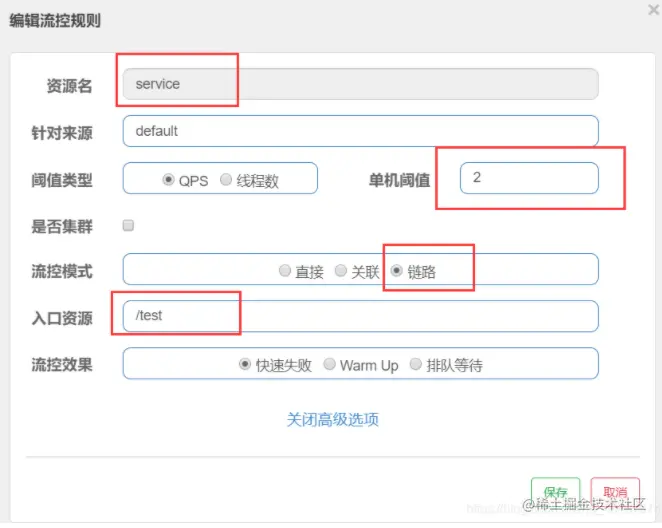Select the QPS threshold type
This screenshot has width=662, height=528.
[168, 180]
